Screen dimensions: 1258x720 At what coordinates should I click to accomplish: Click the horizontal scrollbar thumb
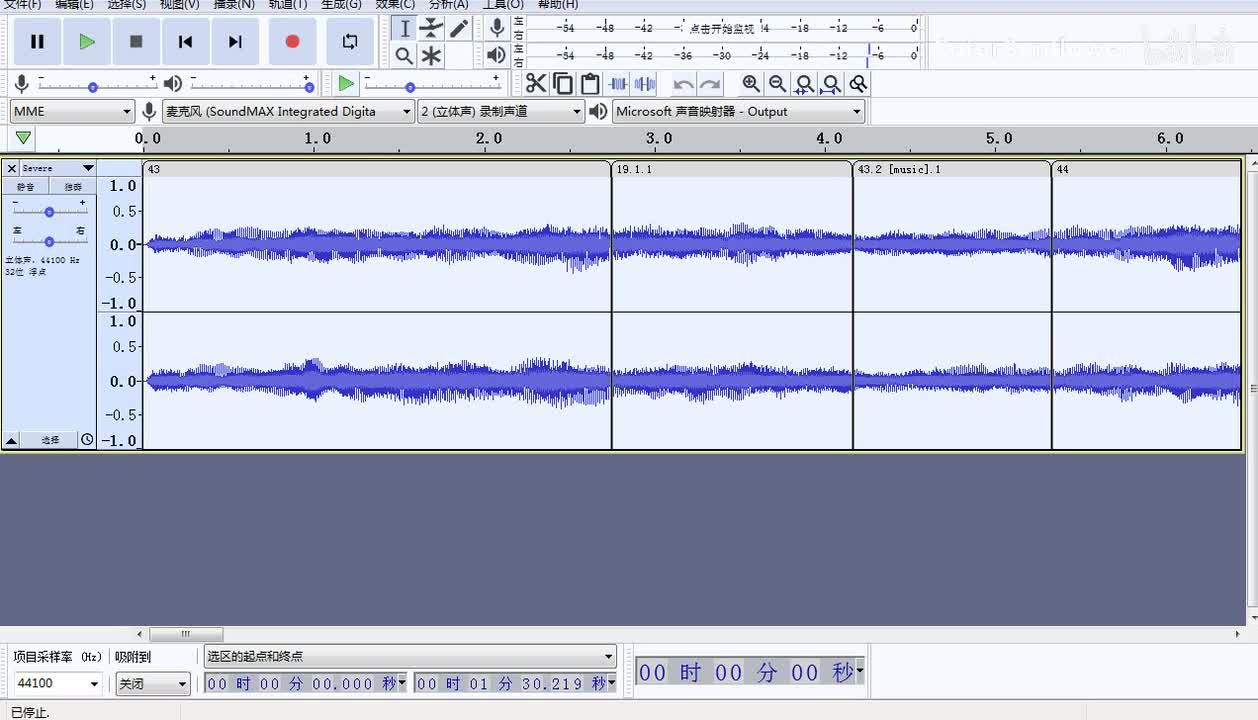point(186,634)
